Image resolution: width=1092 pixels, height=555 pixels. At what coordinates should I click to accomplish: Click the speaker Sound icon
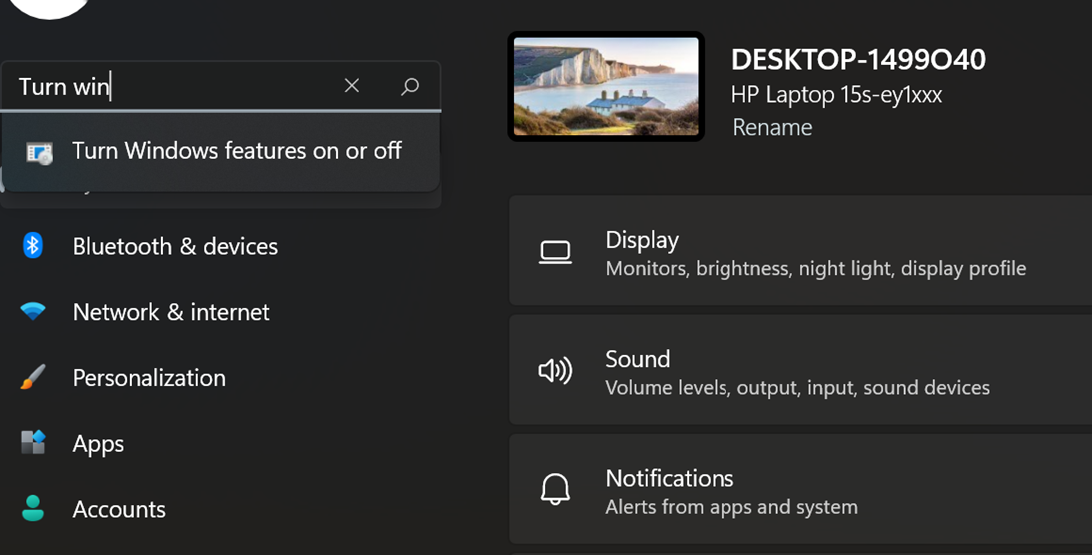(555, 370)
